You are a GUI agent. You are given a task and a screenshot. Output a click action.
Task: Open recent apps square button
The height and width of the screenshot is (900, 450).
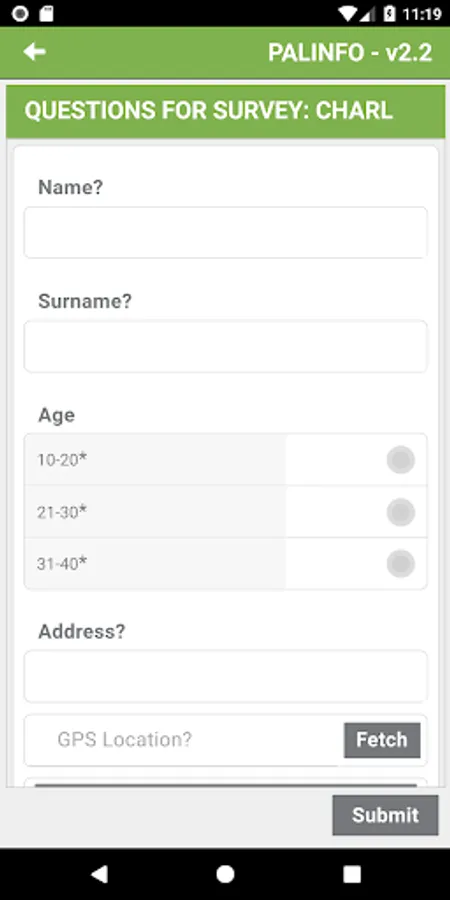(x=351, y=874)
